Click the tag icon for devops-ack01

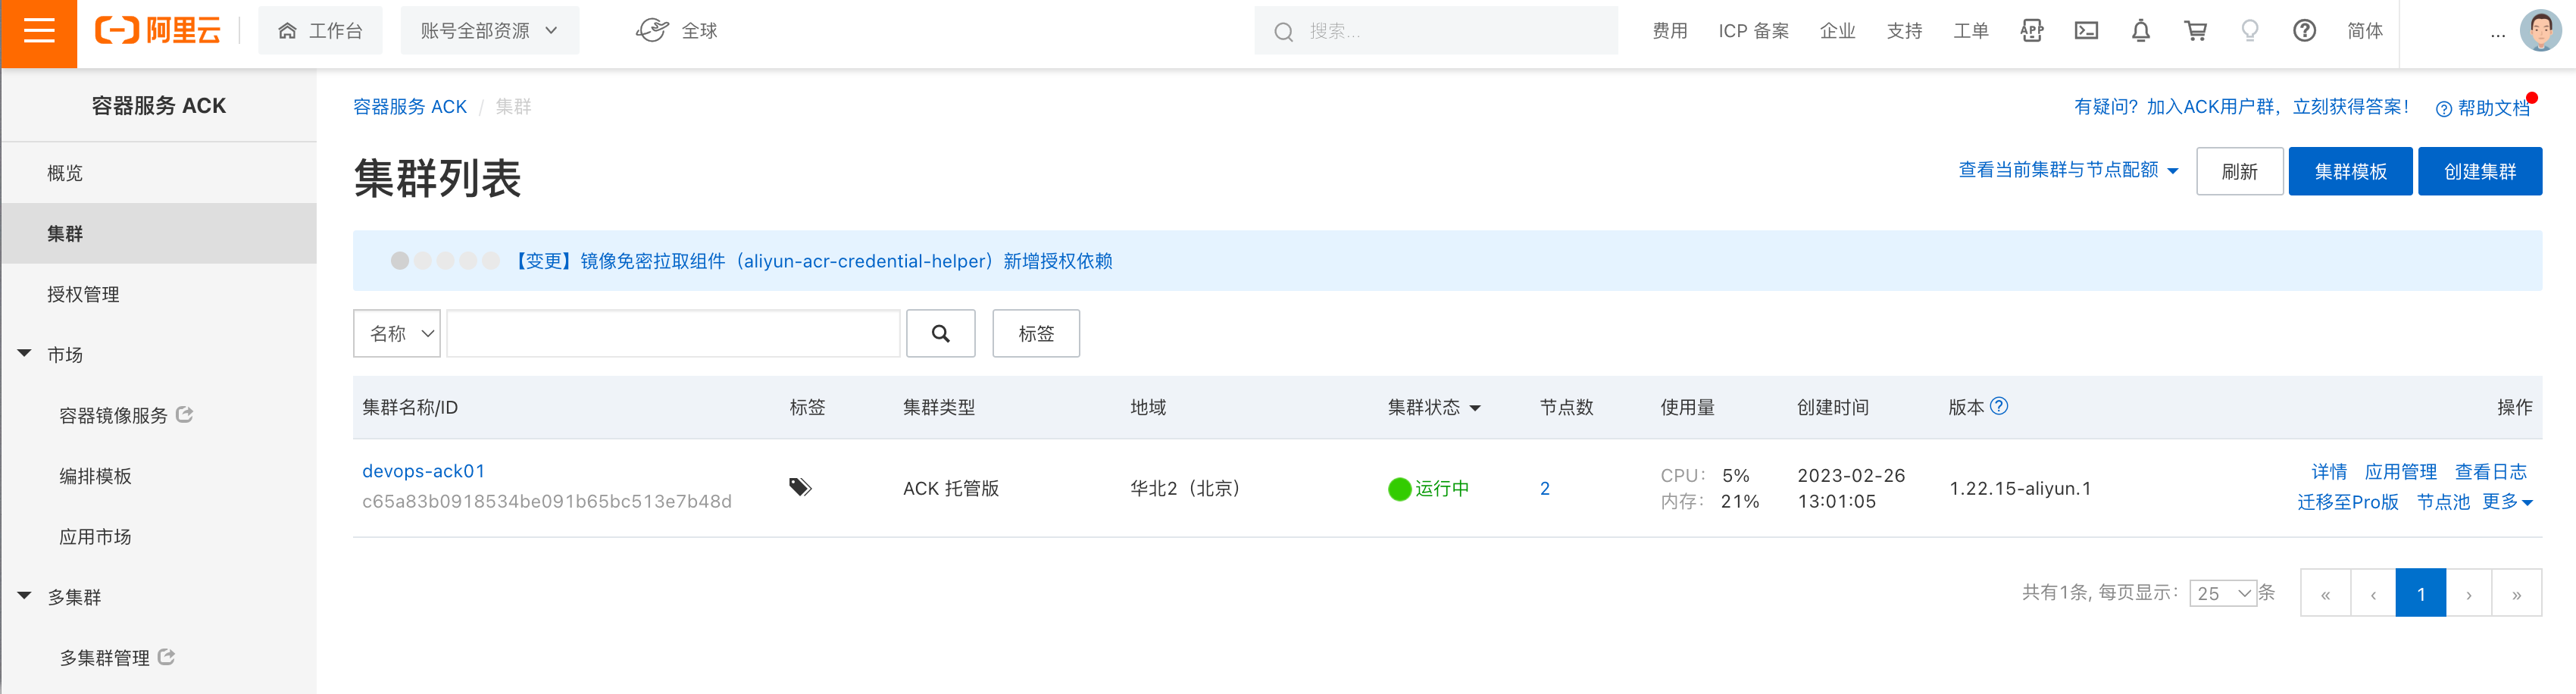click(800, 488)
